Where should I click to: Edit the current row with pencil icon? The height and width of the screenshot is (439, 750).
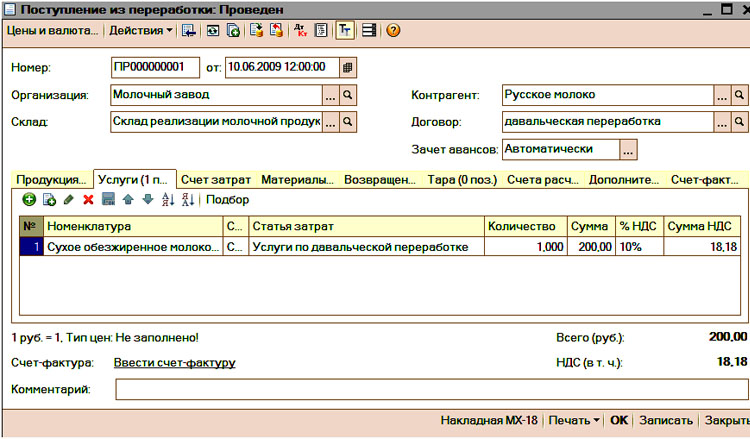[x=68, y=199]
